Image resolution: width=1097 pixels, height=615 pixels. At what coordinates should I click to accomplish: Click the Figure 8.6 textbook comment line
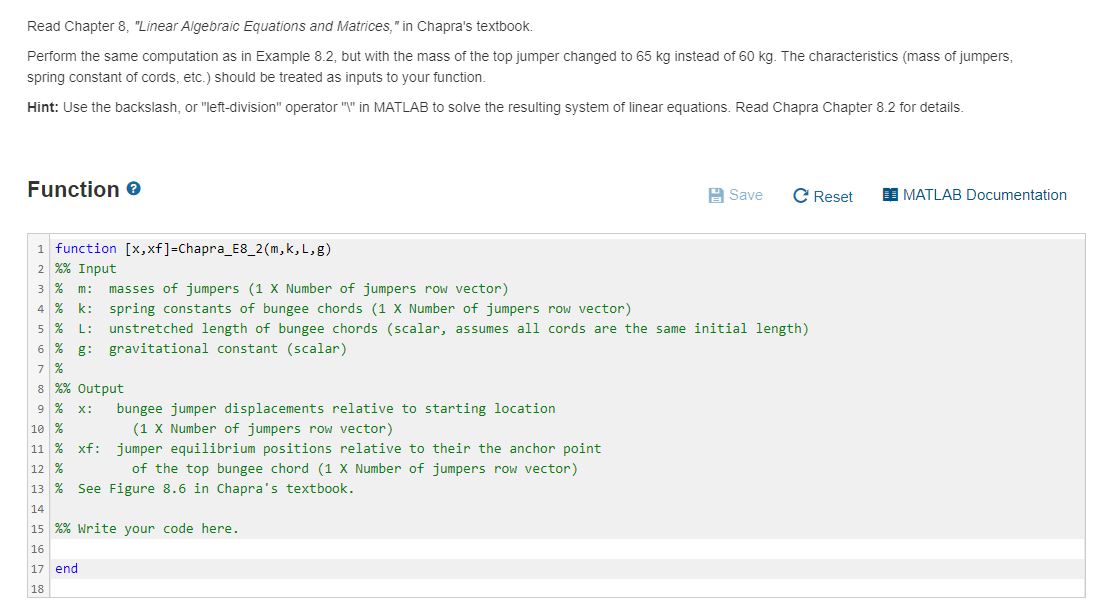tap(200, 488)
